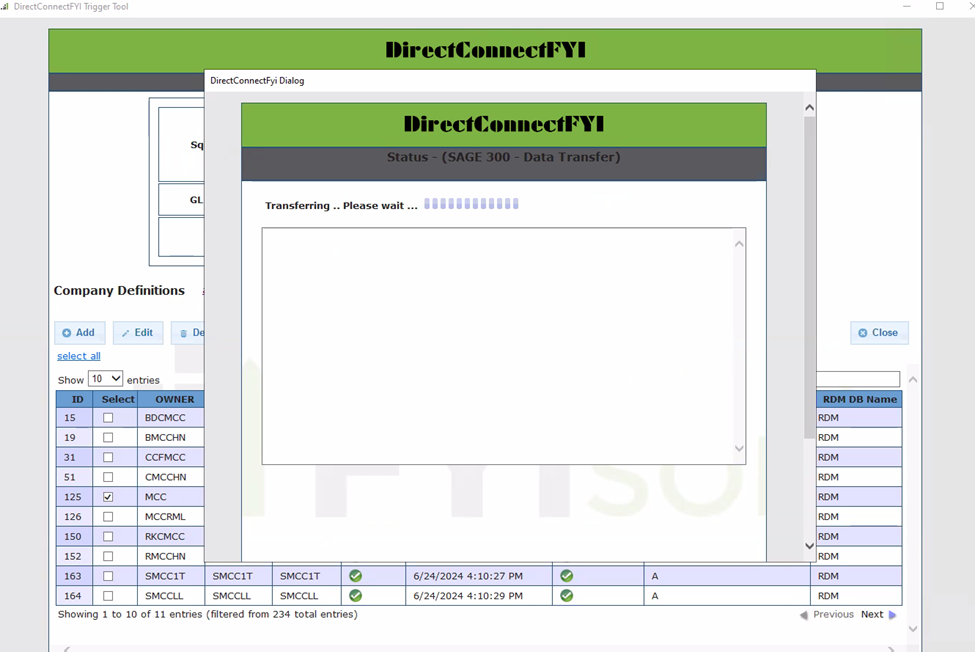Click the transfer progress bar indicator
Image resolution: width=975 pixels, height=652 pixels.
click(x=471, y=204)
